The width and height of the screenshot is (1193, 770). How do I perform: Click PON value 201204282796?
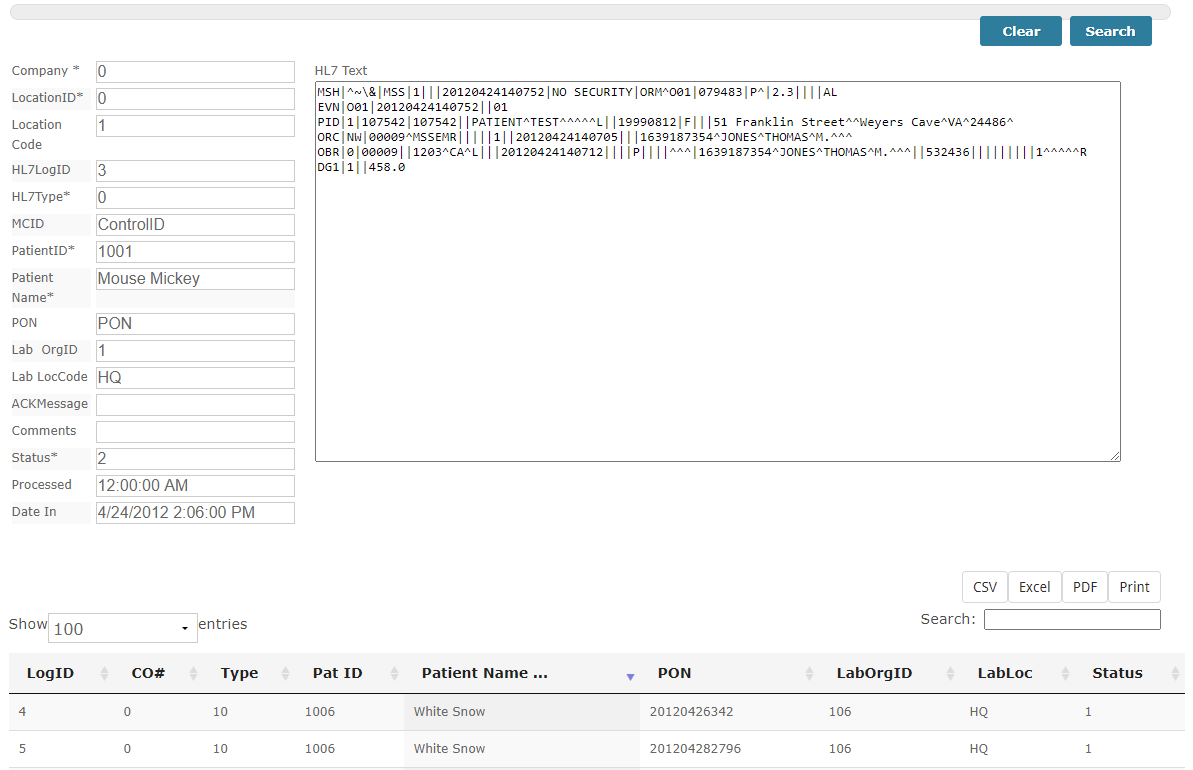[x=695, y=749]
